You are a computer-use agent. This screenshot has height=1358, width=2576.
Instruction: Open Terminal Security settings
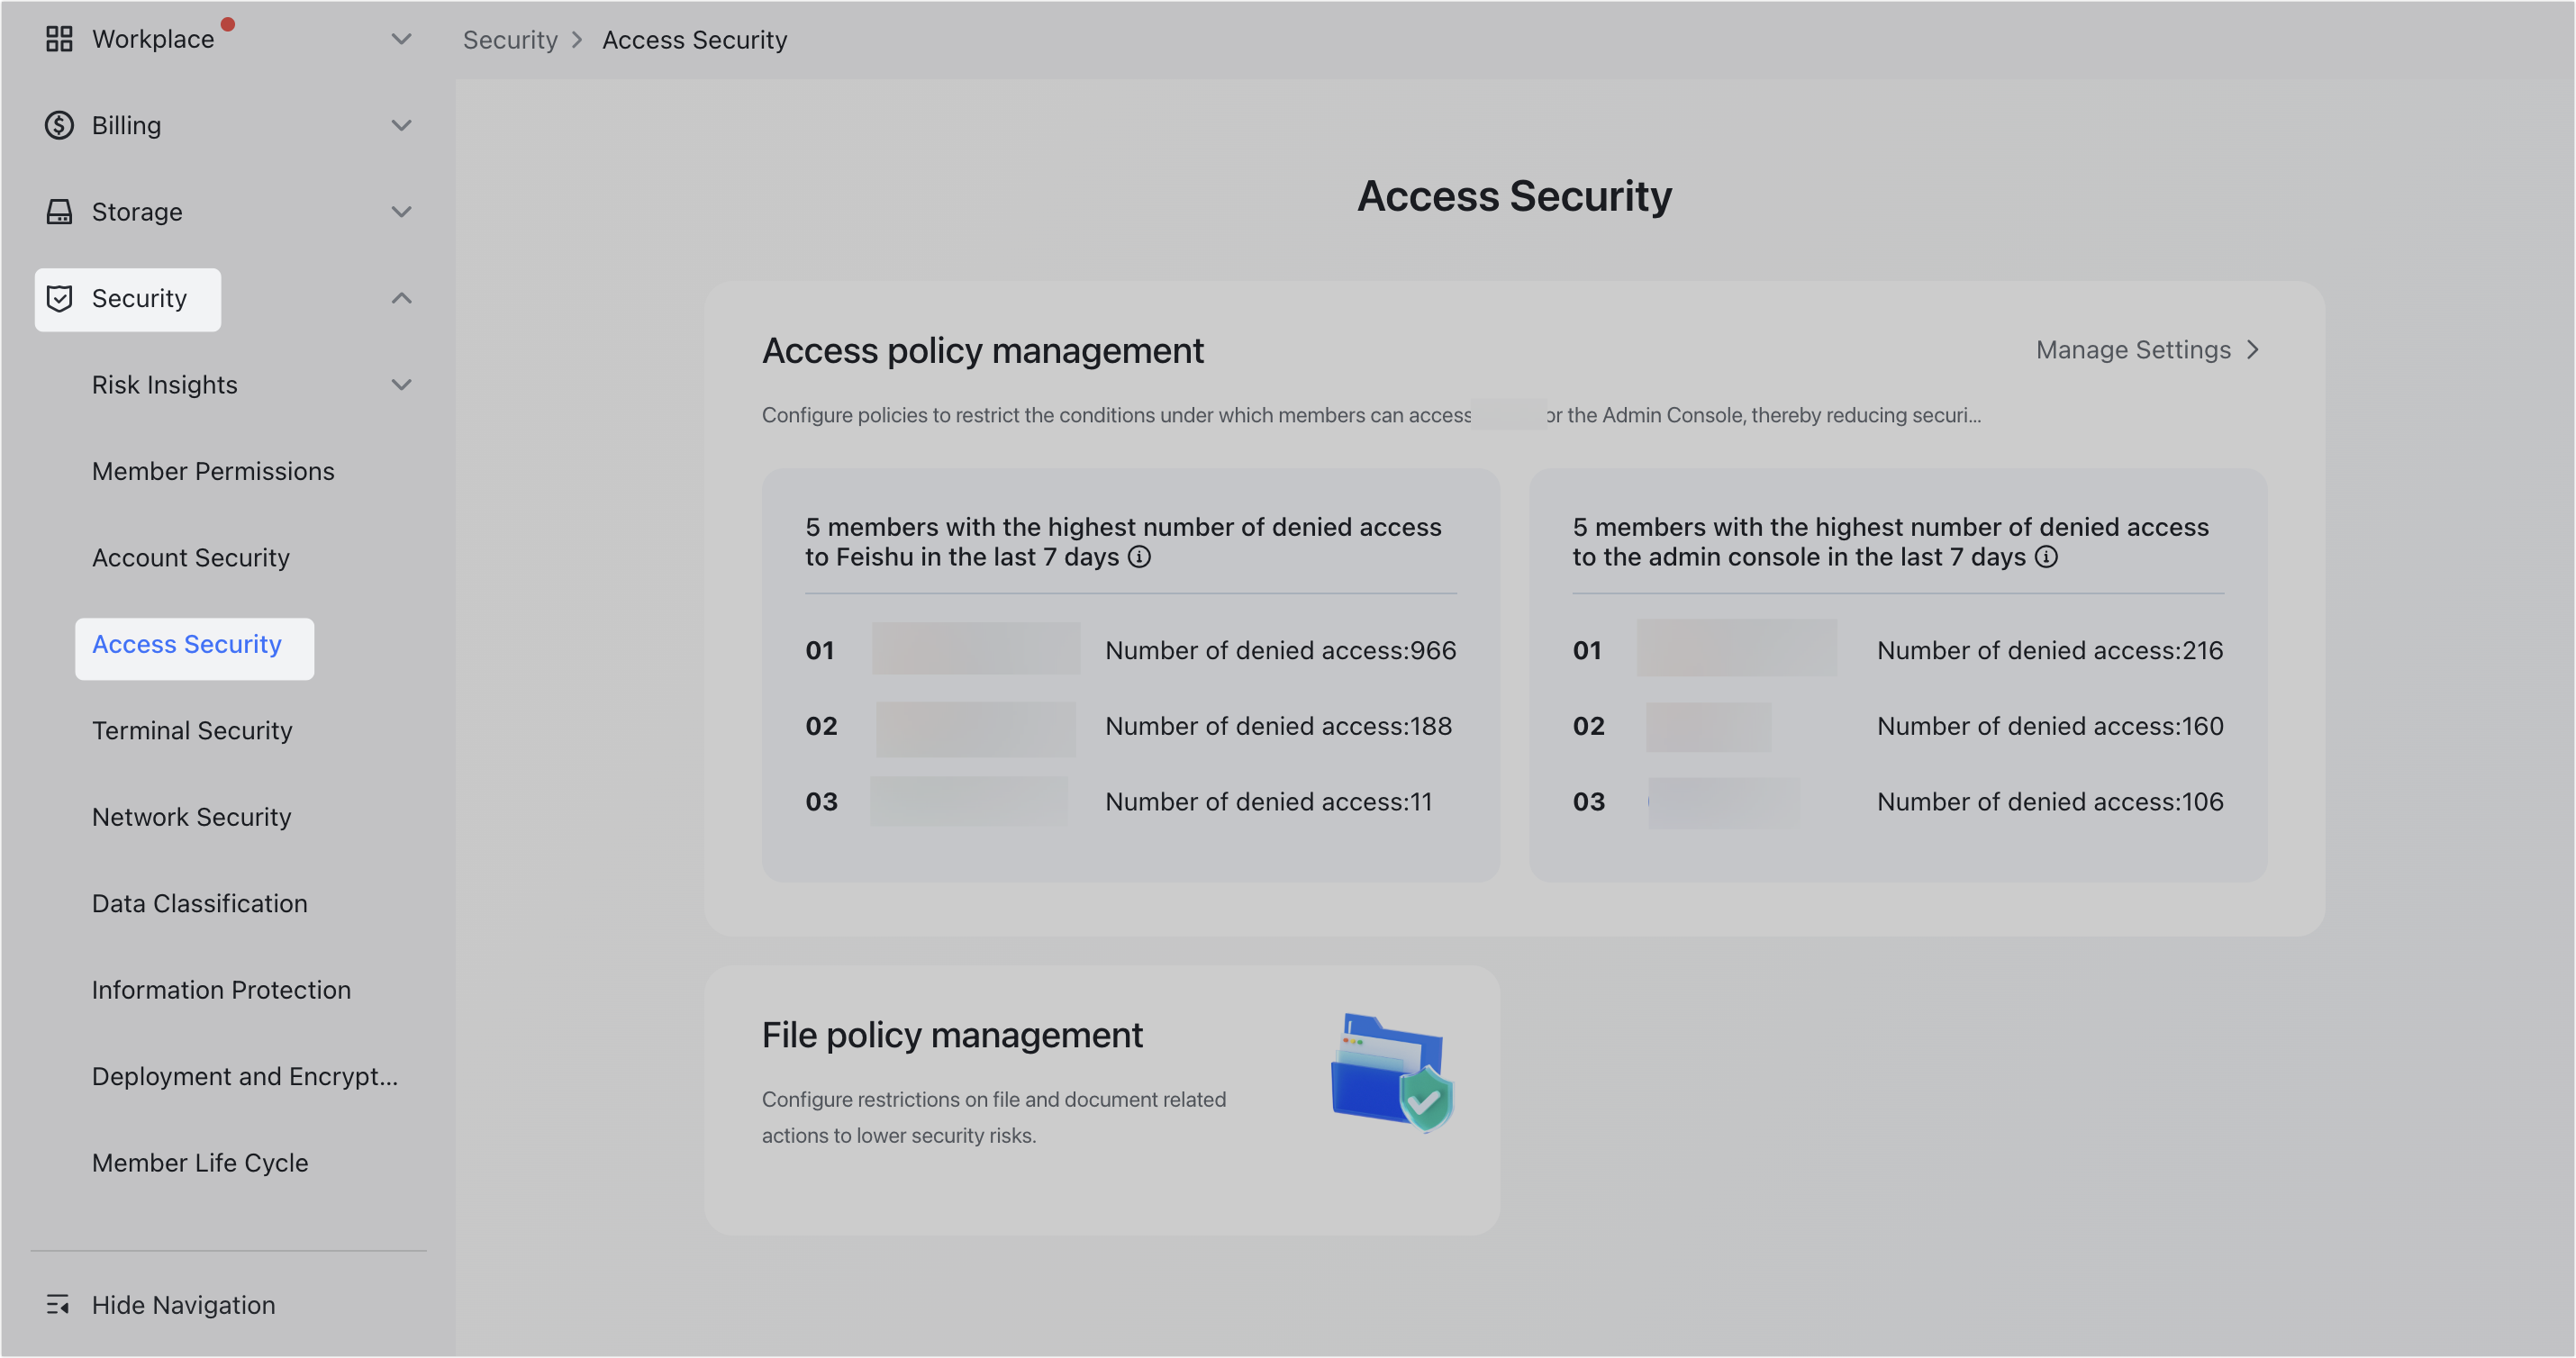[191, 730]
